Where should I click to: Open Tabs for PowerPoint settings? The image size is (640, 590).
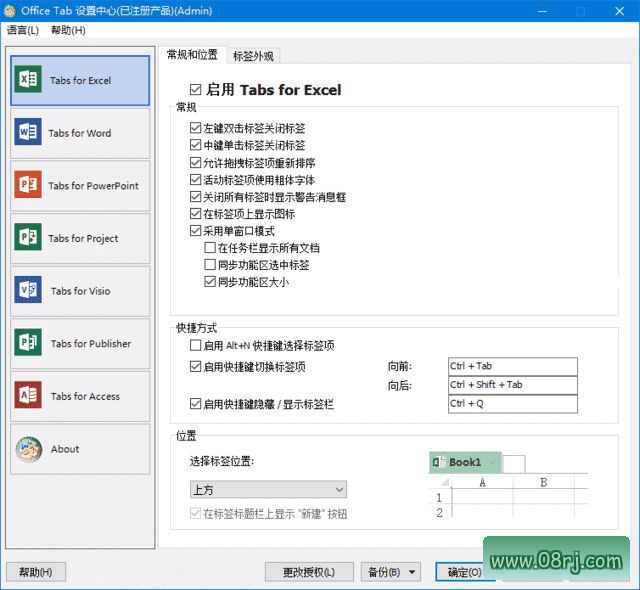tap(80, 186)
